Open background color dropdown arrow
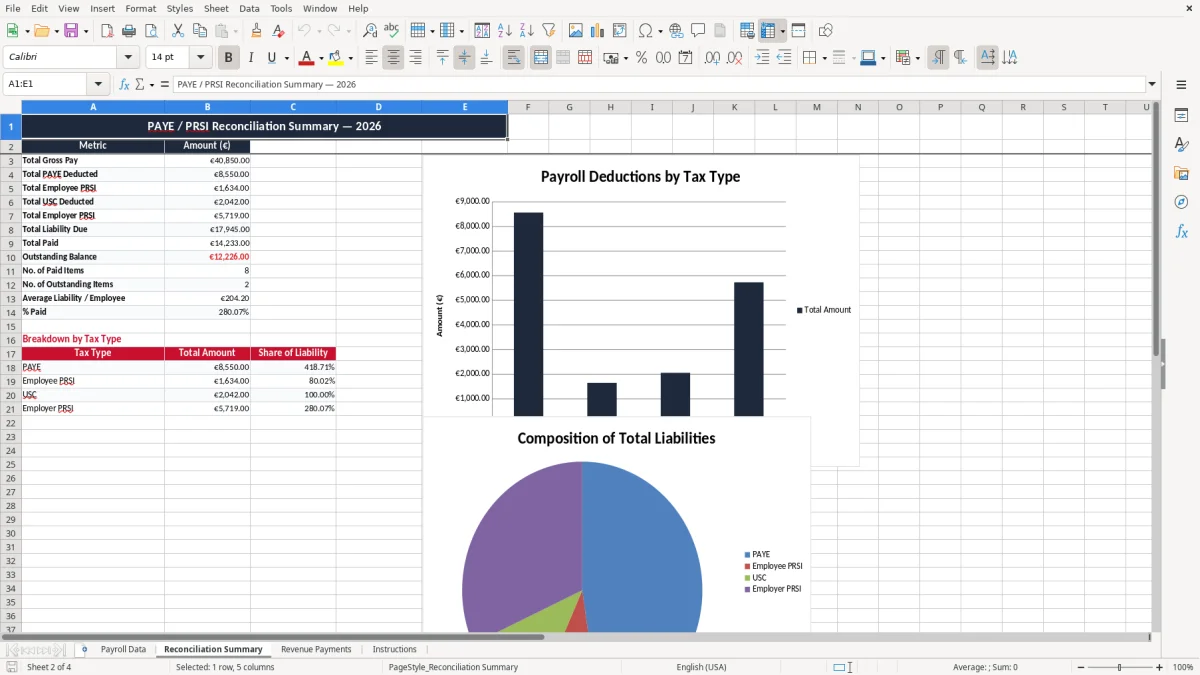 tap(350, 58)
